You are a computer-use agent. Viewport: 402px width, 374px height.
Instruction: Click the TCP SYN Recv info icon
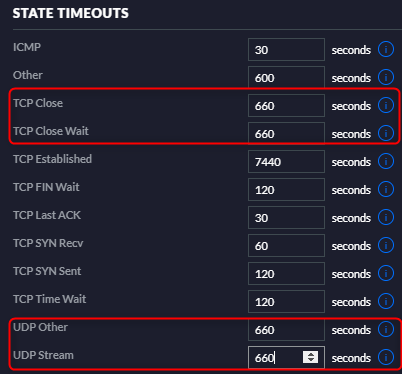(x=386, y=245)
